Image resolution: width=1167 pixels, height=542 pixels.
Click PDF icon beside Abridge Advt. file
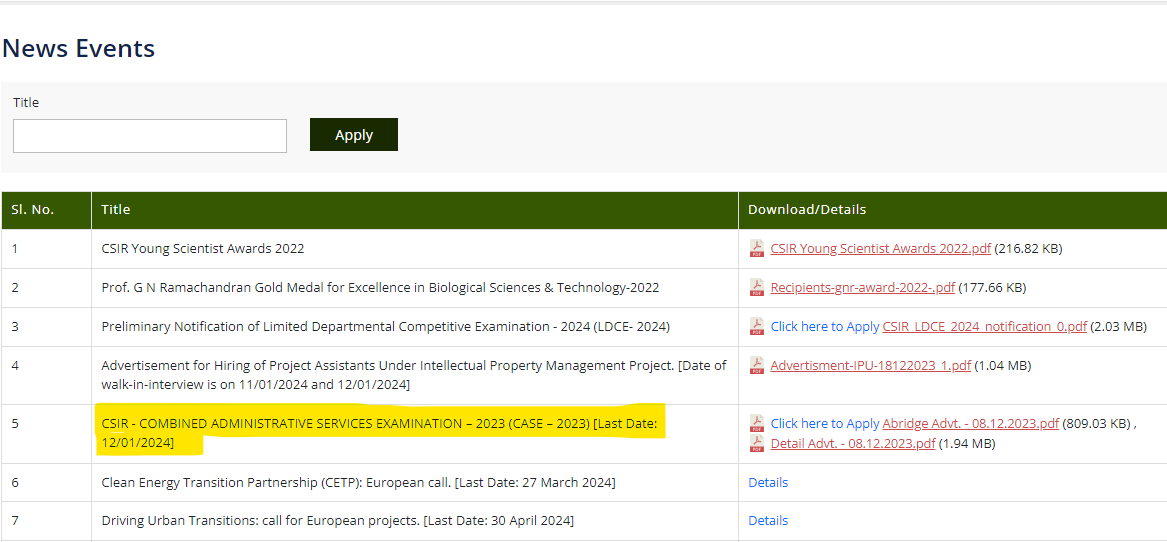[x=756, y=424]
